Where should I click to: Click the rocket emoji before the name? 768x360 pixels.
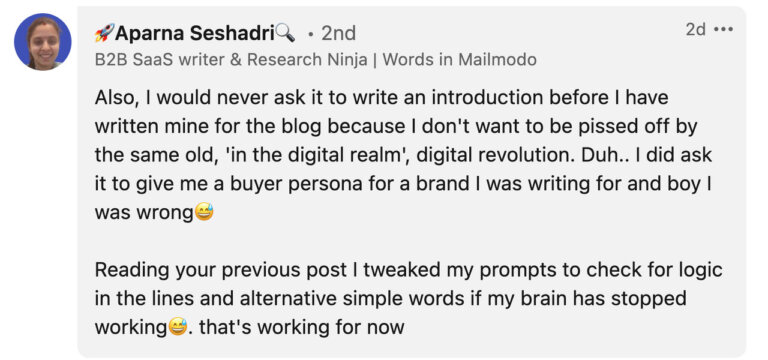104,33
